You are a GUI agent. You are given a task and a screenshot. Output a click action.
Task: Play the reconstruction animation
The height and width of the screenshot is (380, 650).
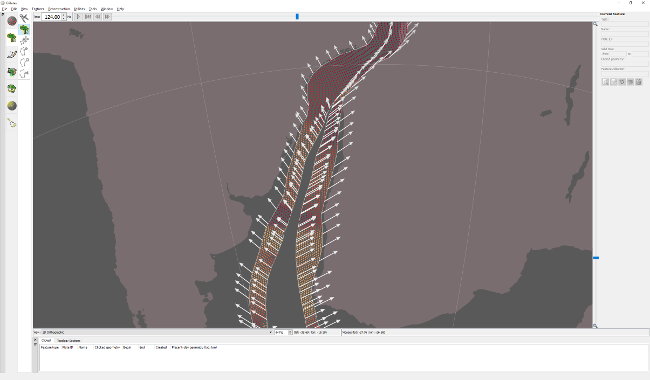click(78, 17)
